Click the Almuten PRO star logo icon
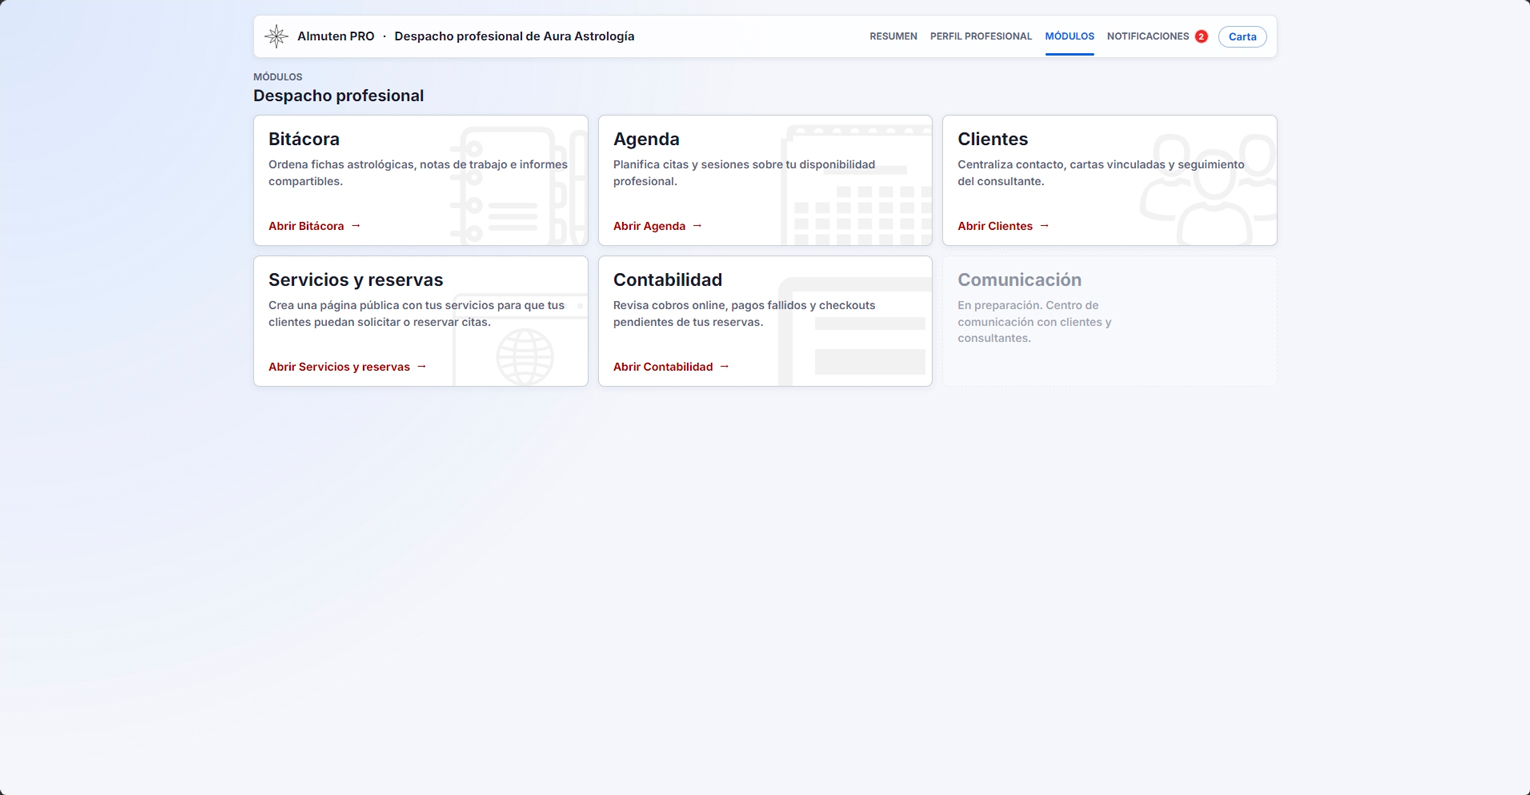 276,36
